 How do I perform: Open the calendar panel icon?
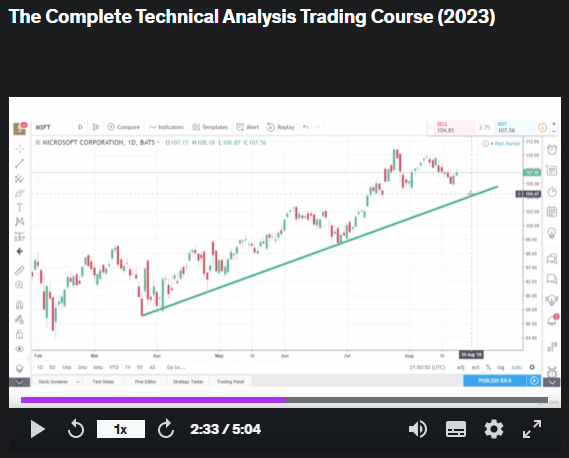click(x=552, y=212)
